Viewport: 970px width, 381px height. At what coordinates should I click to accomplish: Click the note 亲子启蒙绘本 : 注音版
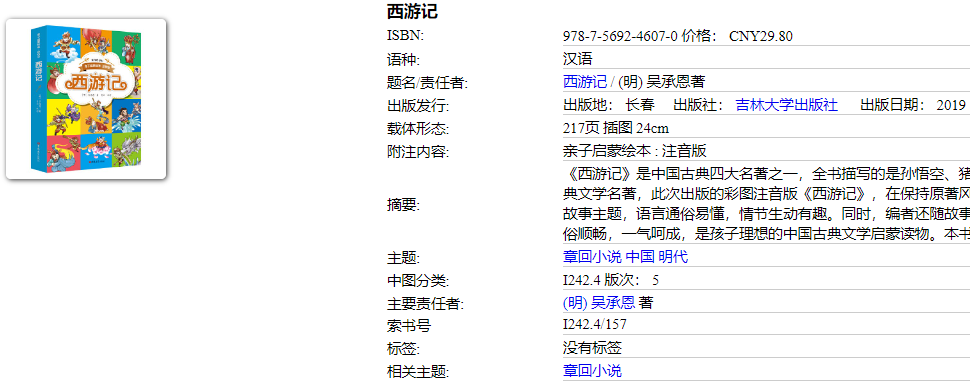(x=635, y=152)
